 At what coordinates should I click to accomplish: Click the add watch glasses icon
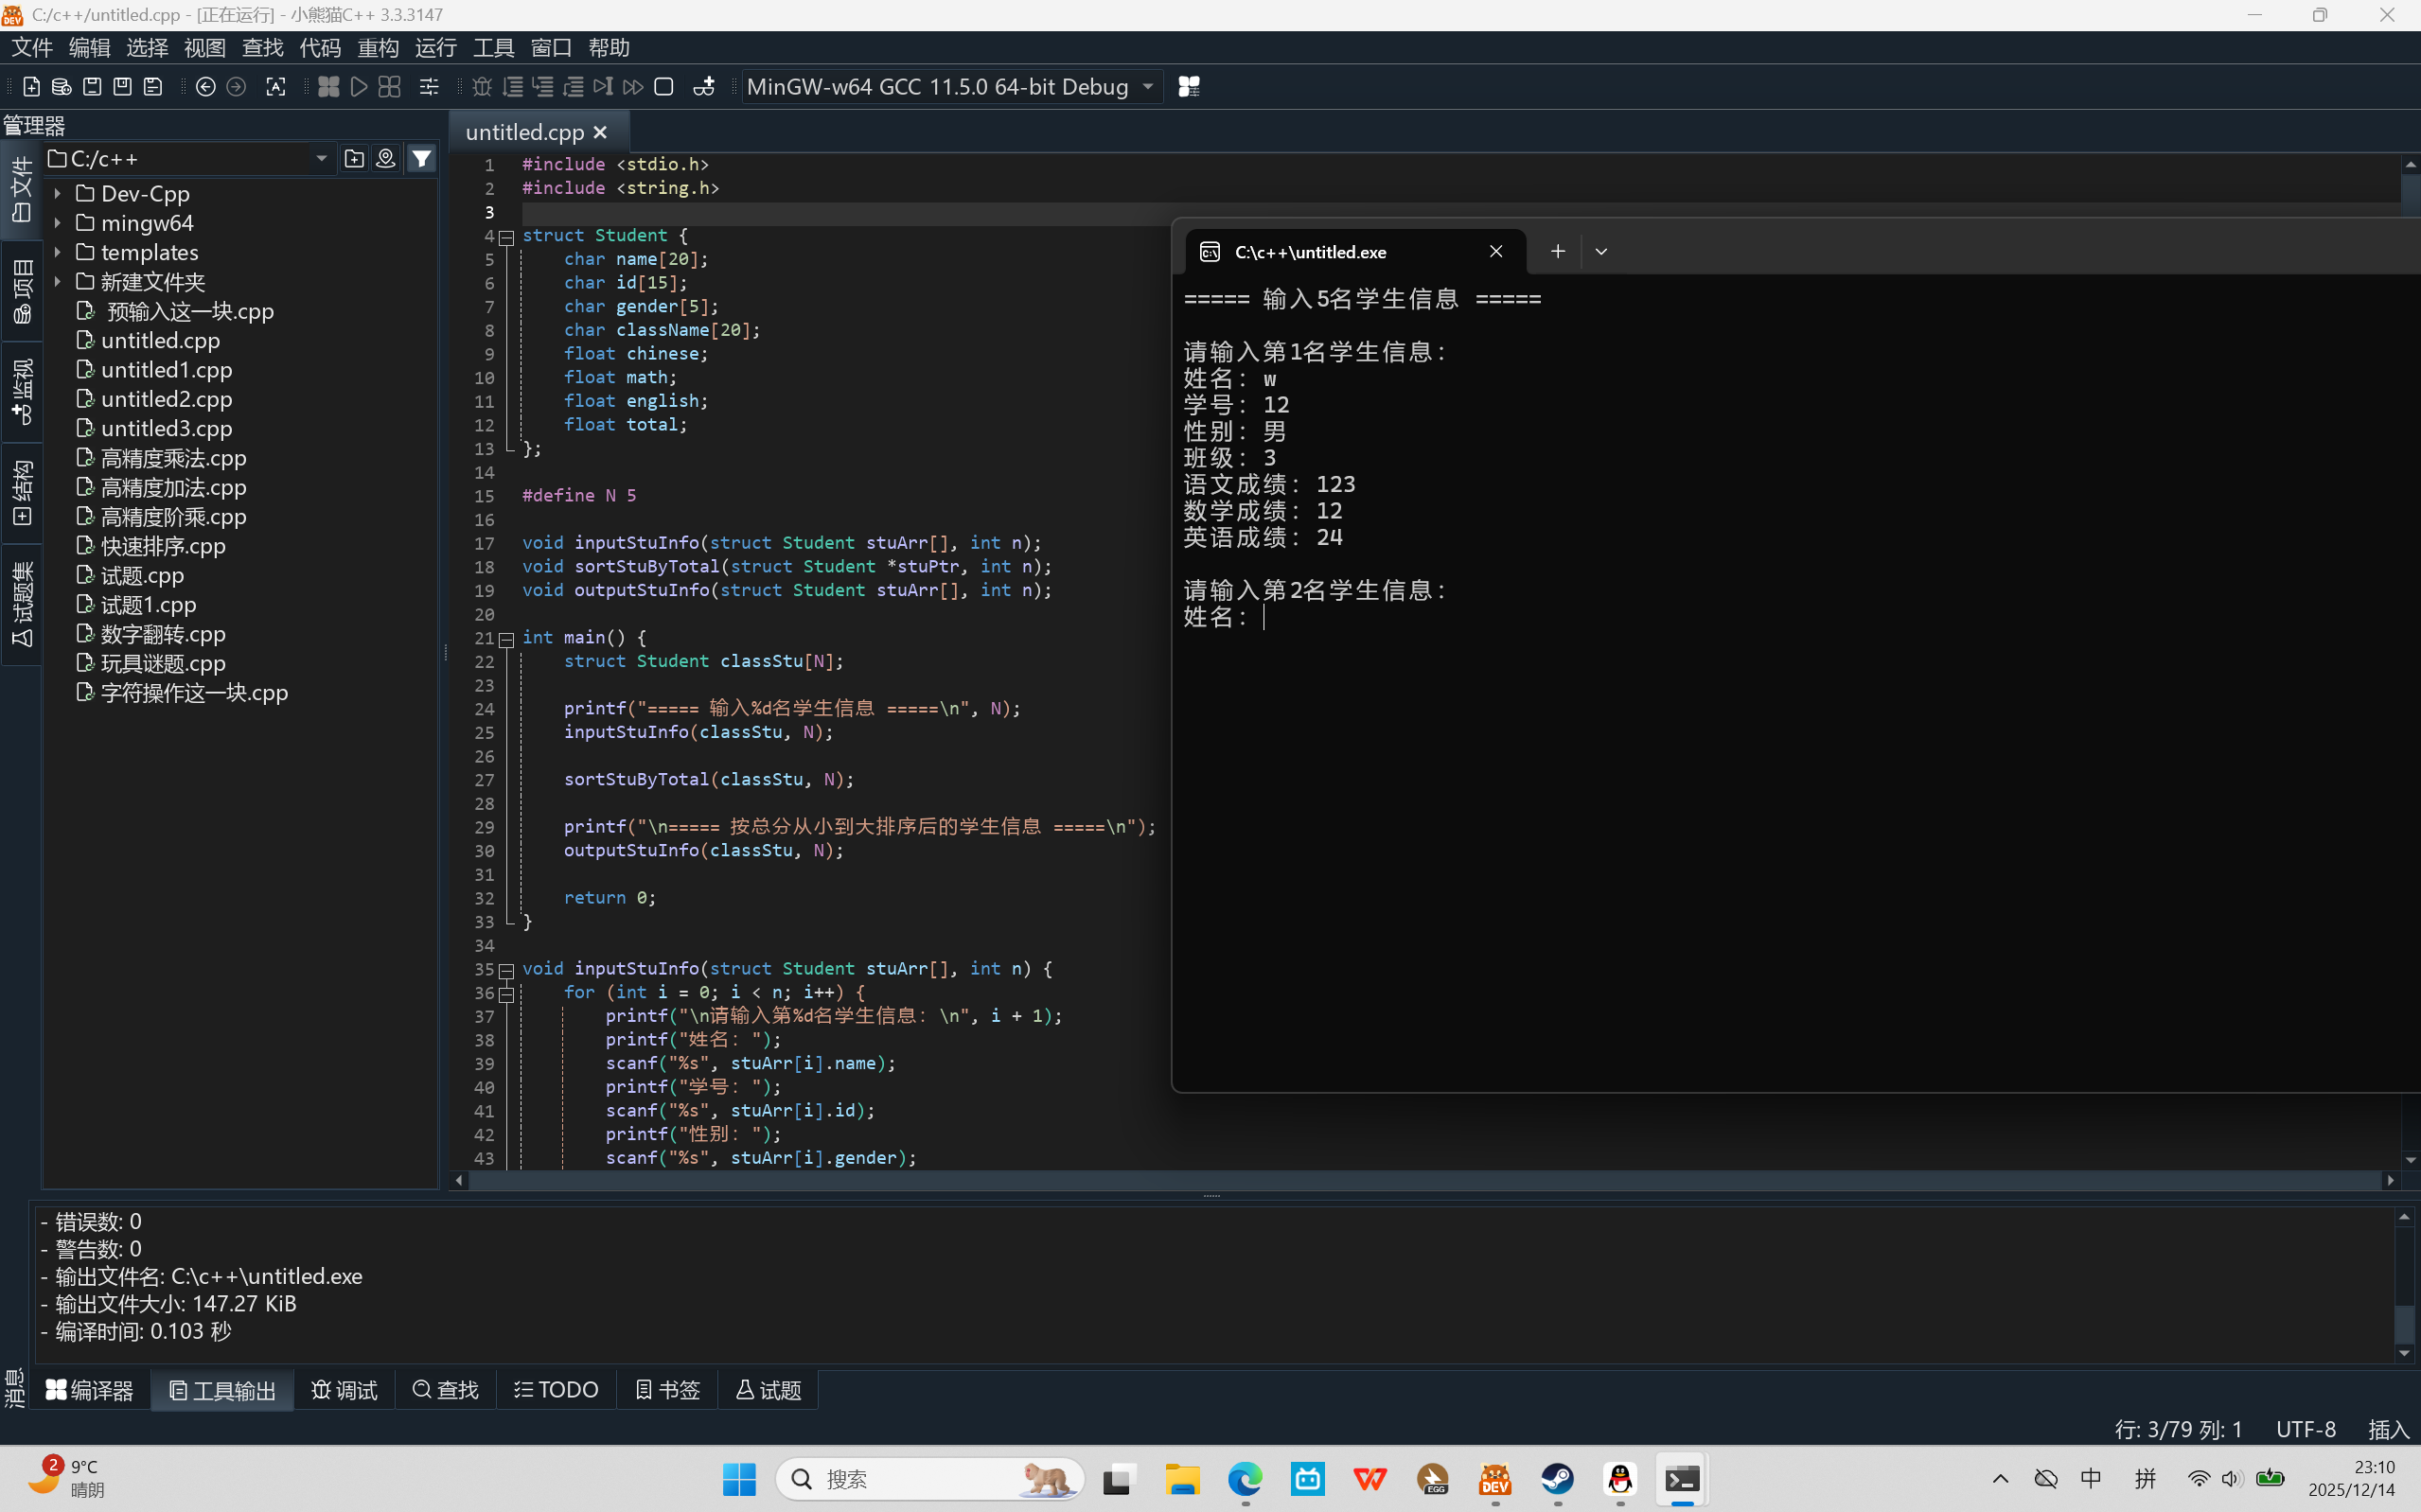704,87
